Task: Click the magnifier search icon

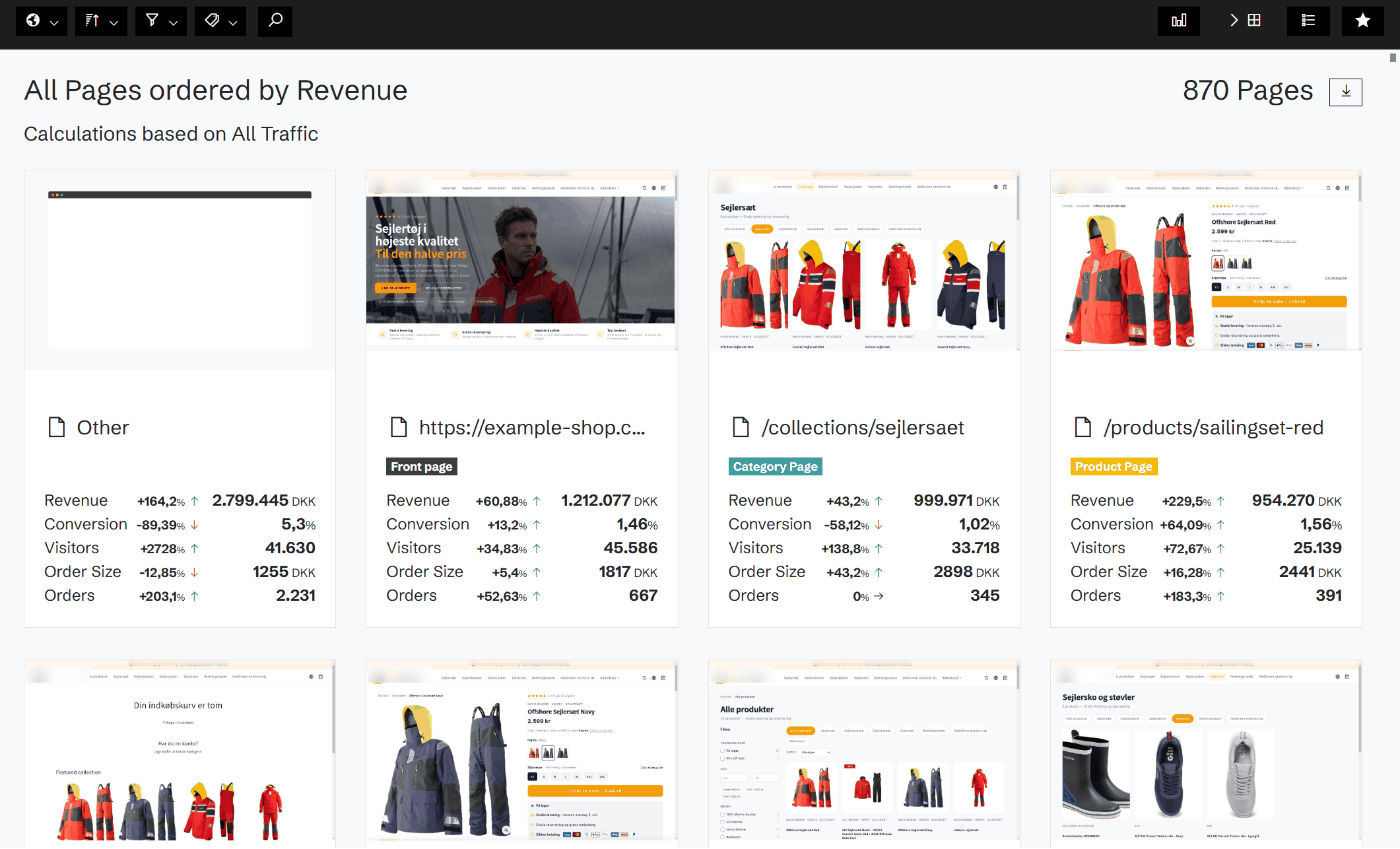Action: (x=275, y=20)
